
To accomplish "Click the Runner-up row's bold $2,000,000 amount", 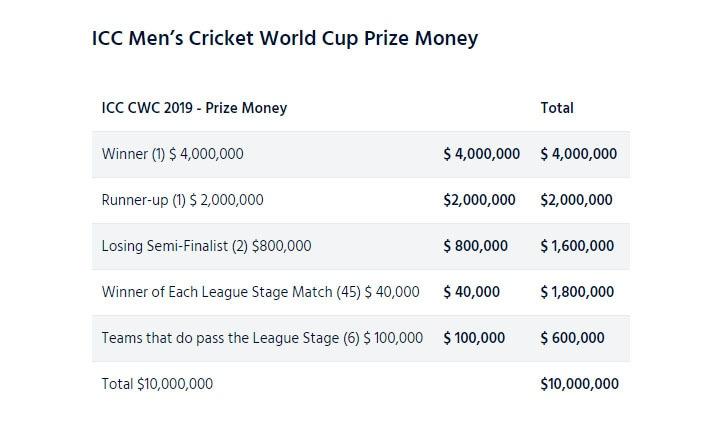I will click(479, 200).
